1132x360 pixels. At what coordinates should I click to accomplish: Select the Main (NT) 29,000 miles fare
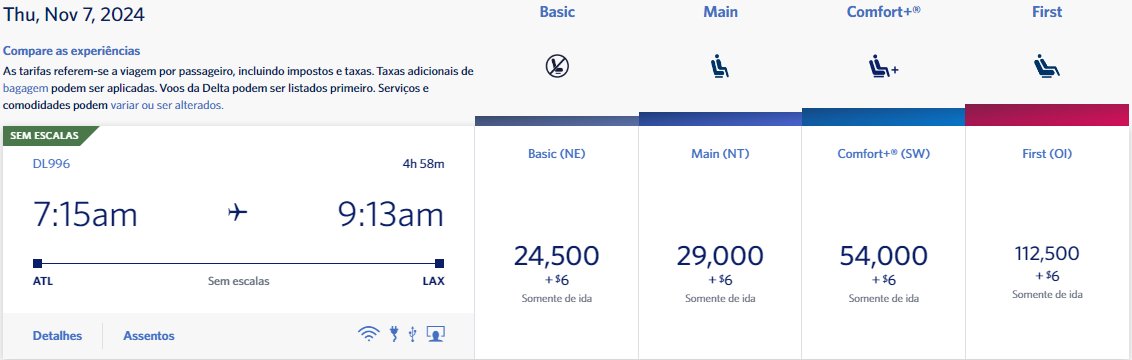pyautogui.click(x=720, y=242)
